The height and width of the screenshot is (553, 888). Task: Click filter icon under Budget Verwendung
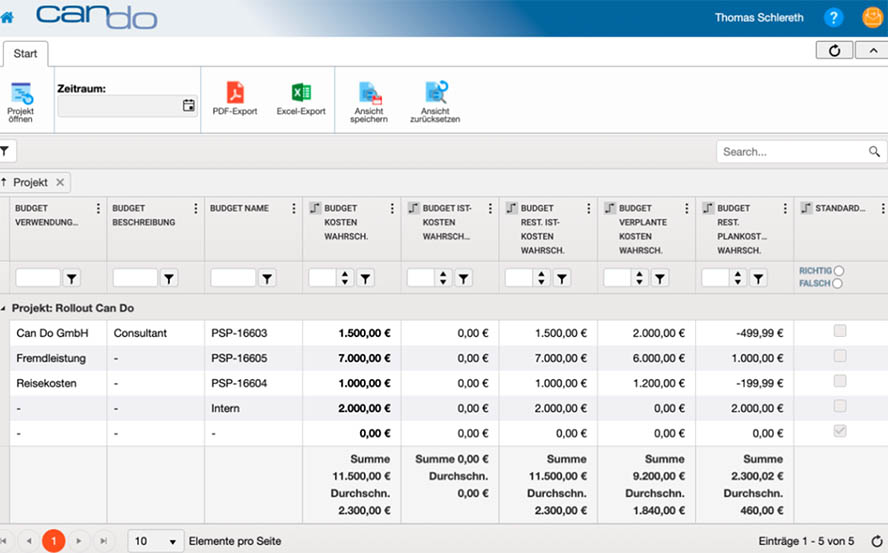pos(71,278)
